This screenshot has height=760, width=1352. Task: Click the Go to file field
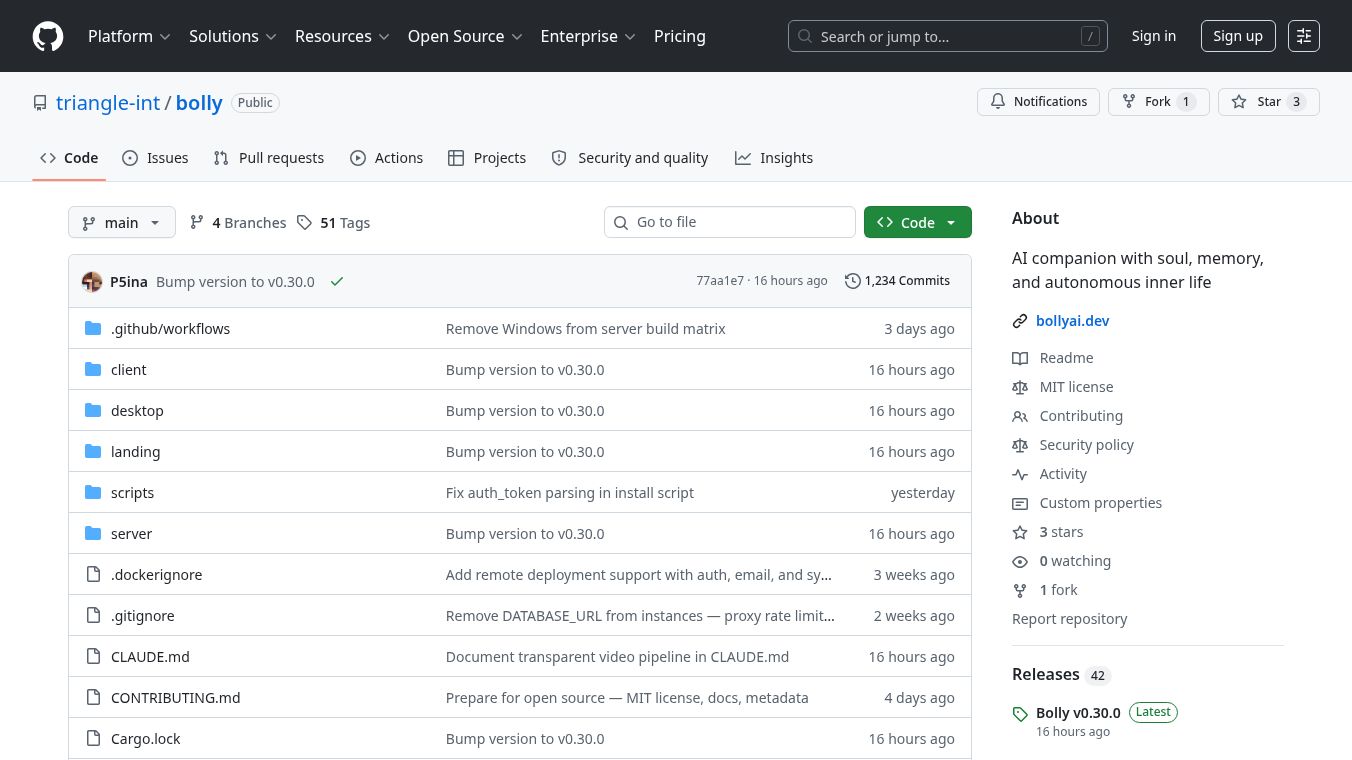(x=740, y=222)
